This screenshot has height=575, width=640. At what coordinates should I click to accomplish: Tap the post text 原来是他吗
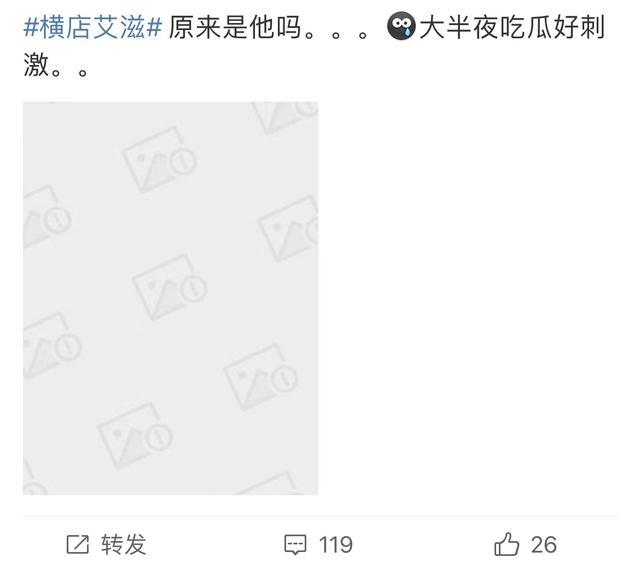pyautogui.click(x=235, y=27)
